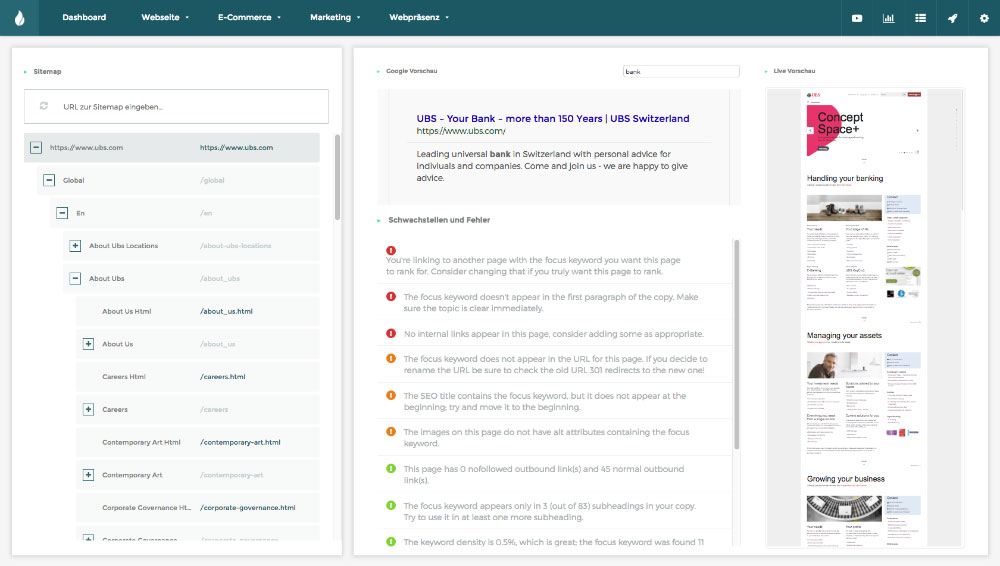
Task: Click the flame logo icon
Action: click(x=19, y=18)
